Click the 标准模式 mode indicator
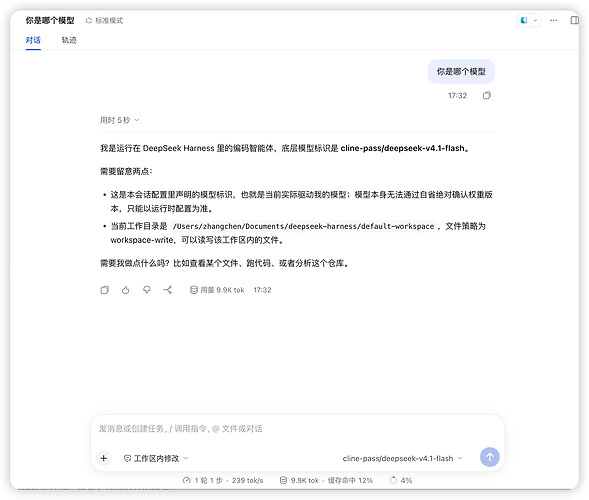589x500 pixels. pos(104,21)
